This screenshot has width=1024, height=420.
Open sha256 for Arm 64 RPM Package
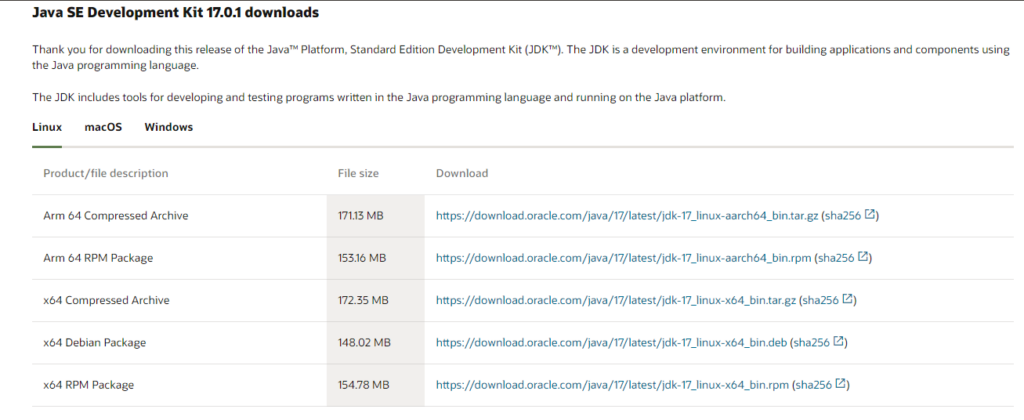837,258
